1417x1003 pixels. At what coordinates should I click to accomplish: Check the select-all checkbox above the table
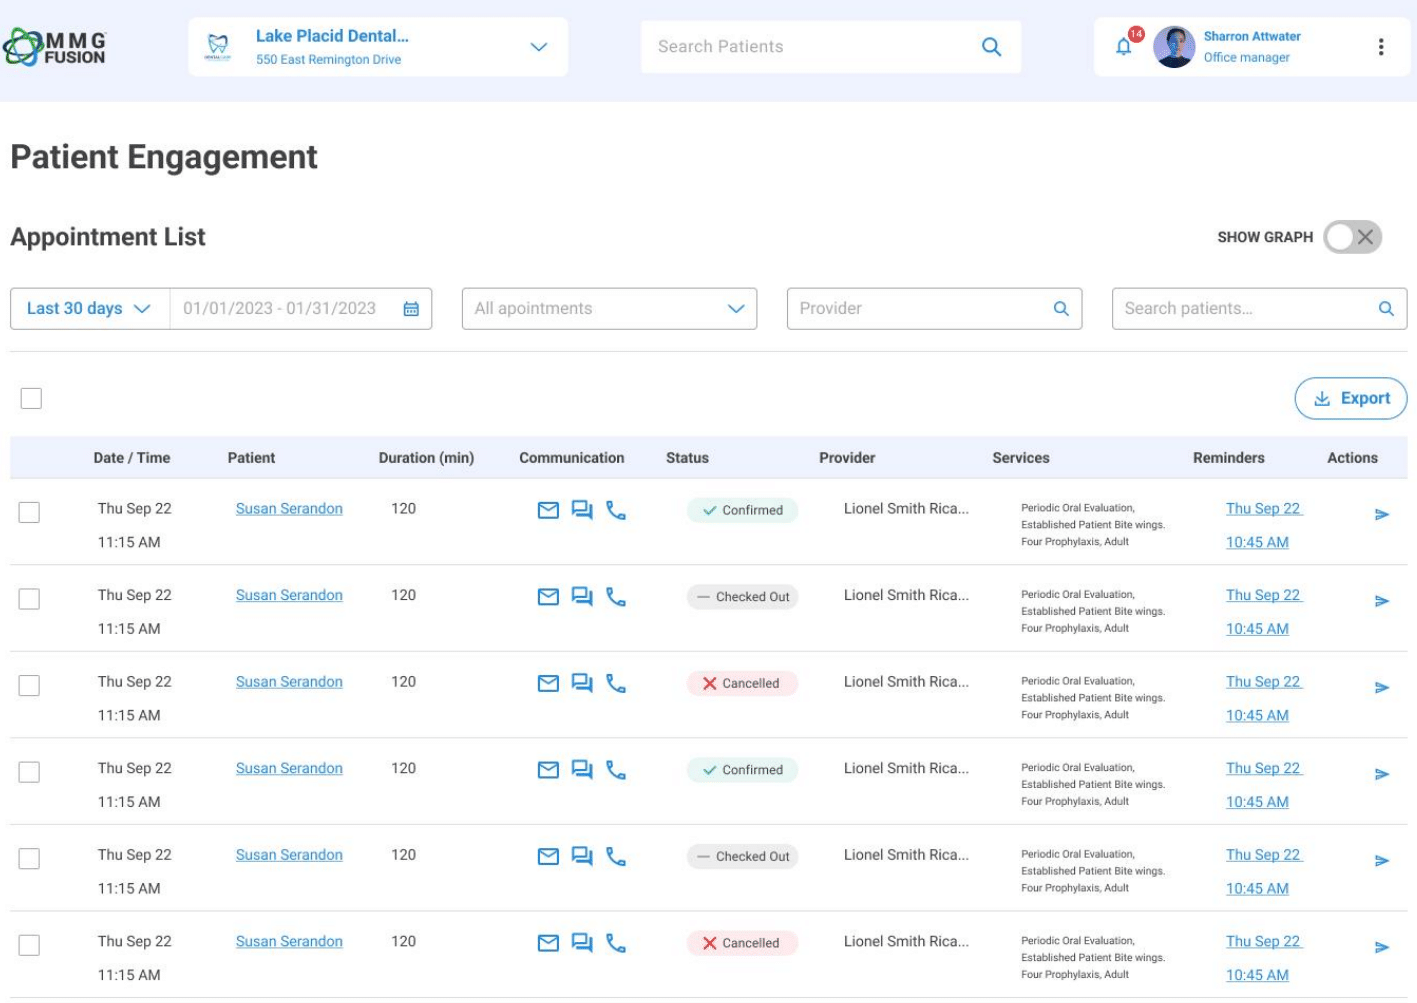(x=32, y=398)
